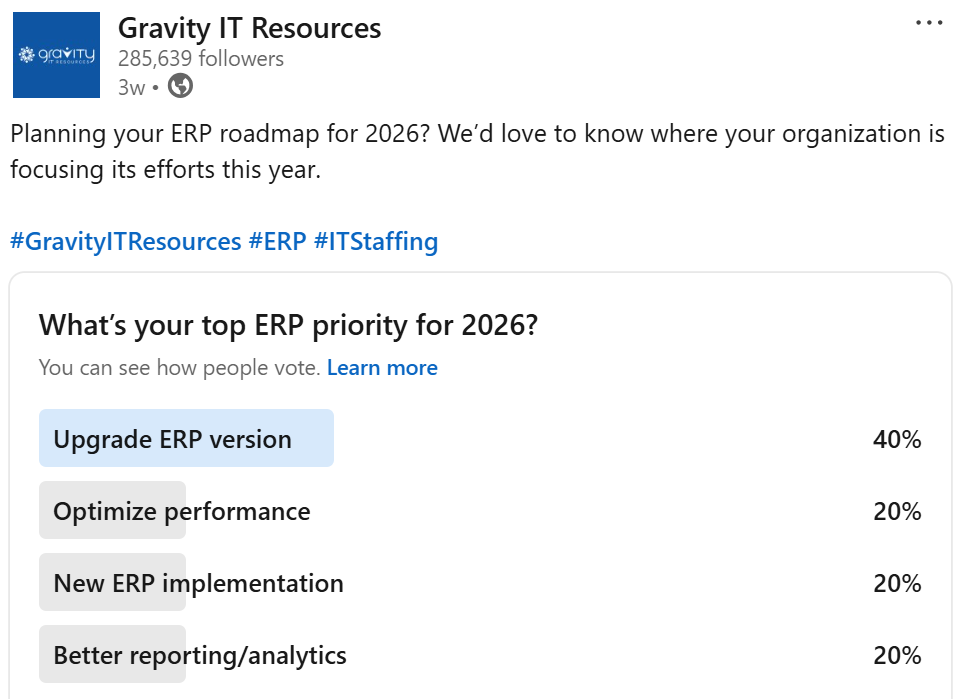Click the 40% result for Upgrade ERP version
The height and width of the screenshot is (699, 970).
coord(896,439)
